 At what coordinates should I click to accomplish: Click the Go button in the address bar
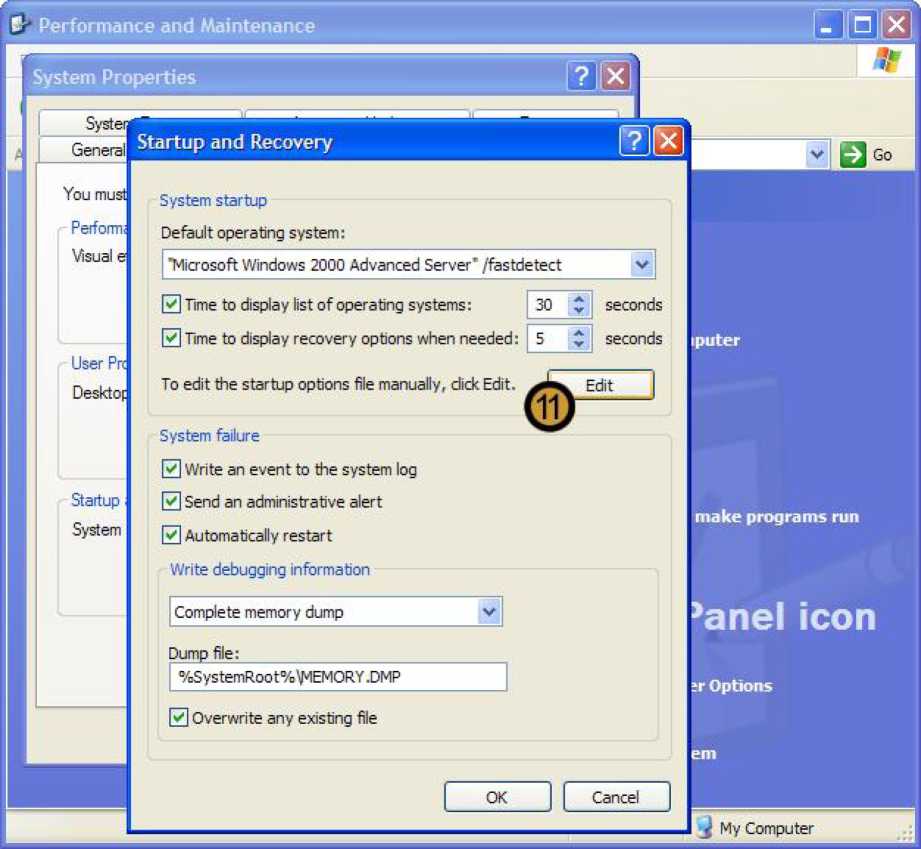[x=866, y=155]
